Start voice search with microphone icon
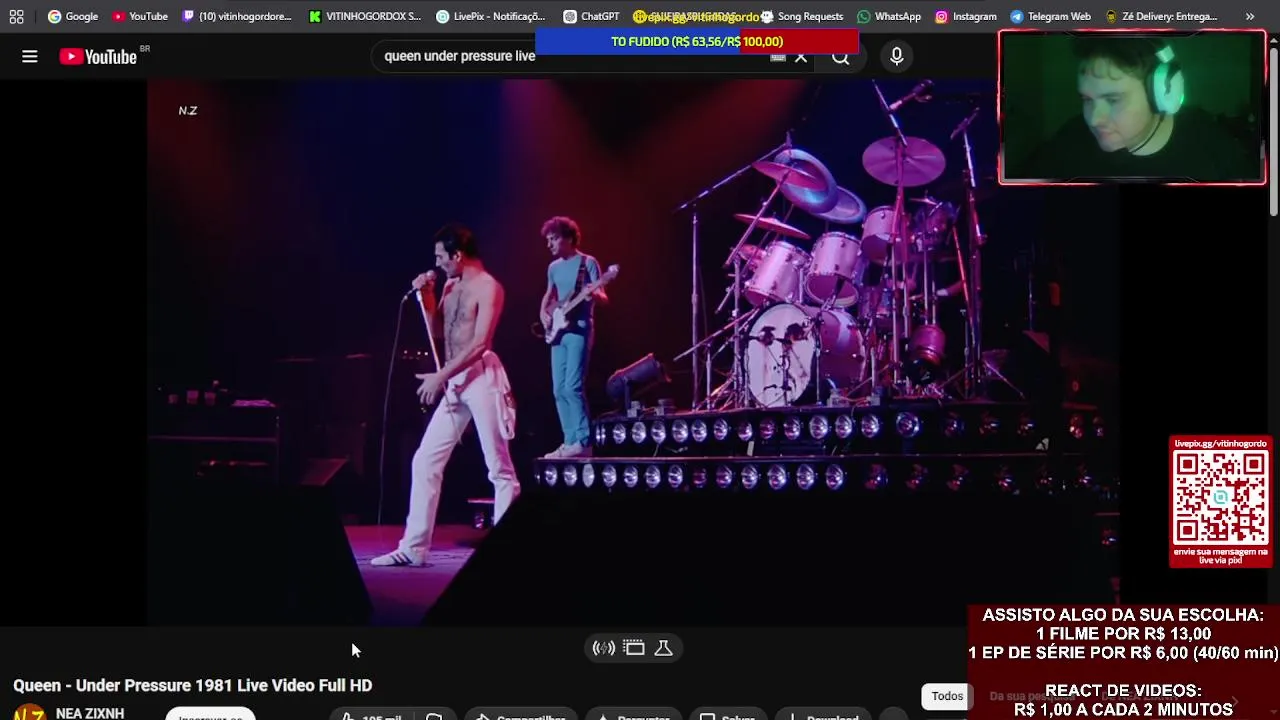The image size is (1280, 720). (897, 57)
